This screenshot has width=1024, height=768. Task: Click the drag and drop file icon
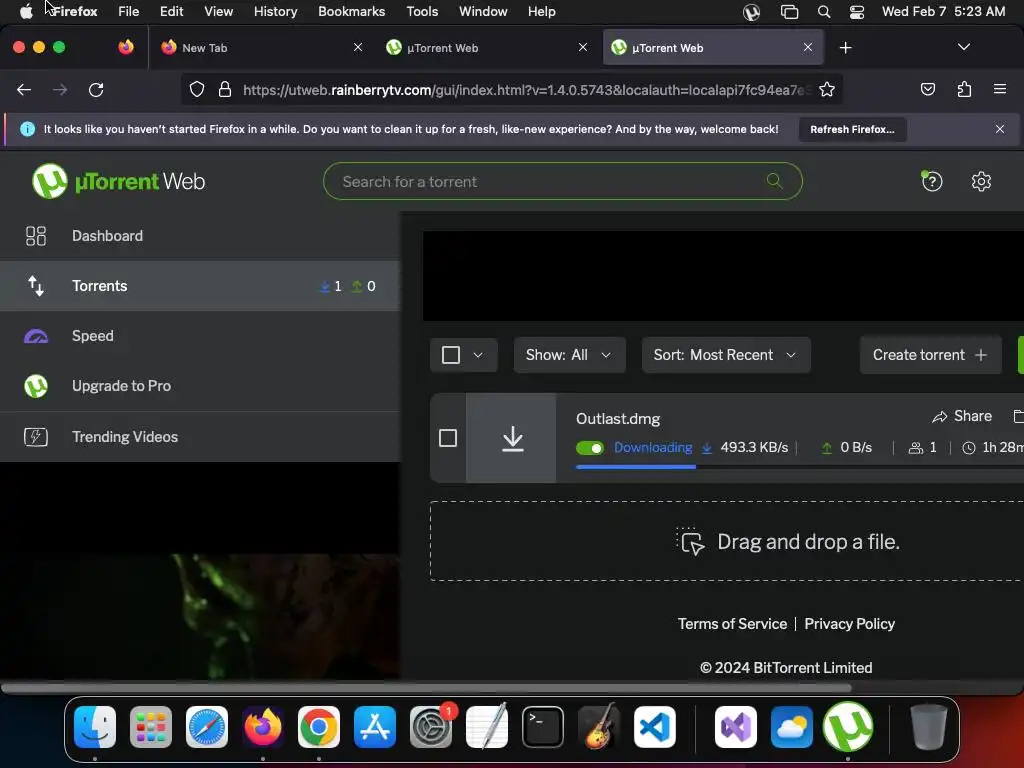pyautogui.click(x=690, y=541)
